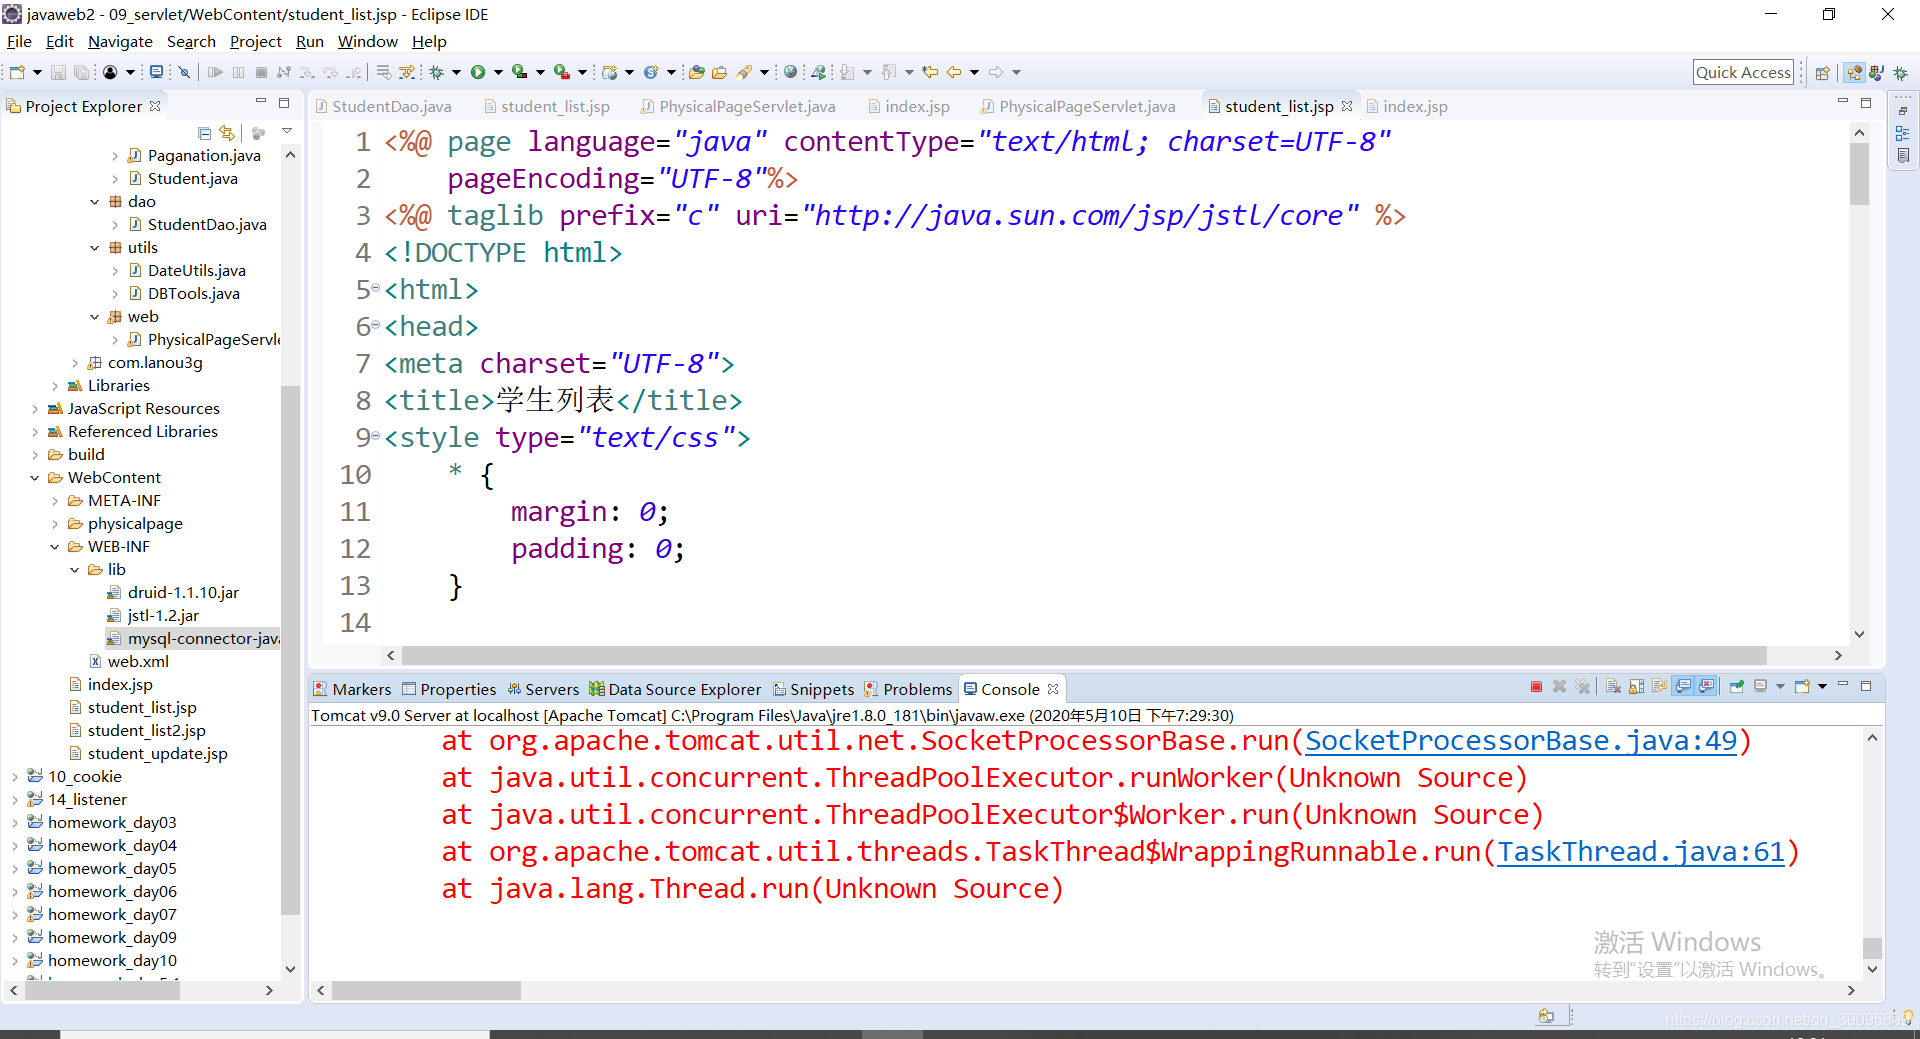Click the Display Selected Console monitor icon
1920x1039 pixels.
[x=1760, y=686]
